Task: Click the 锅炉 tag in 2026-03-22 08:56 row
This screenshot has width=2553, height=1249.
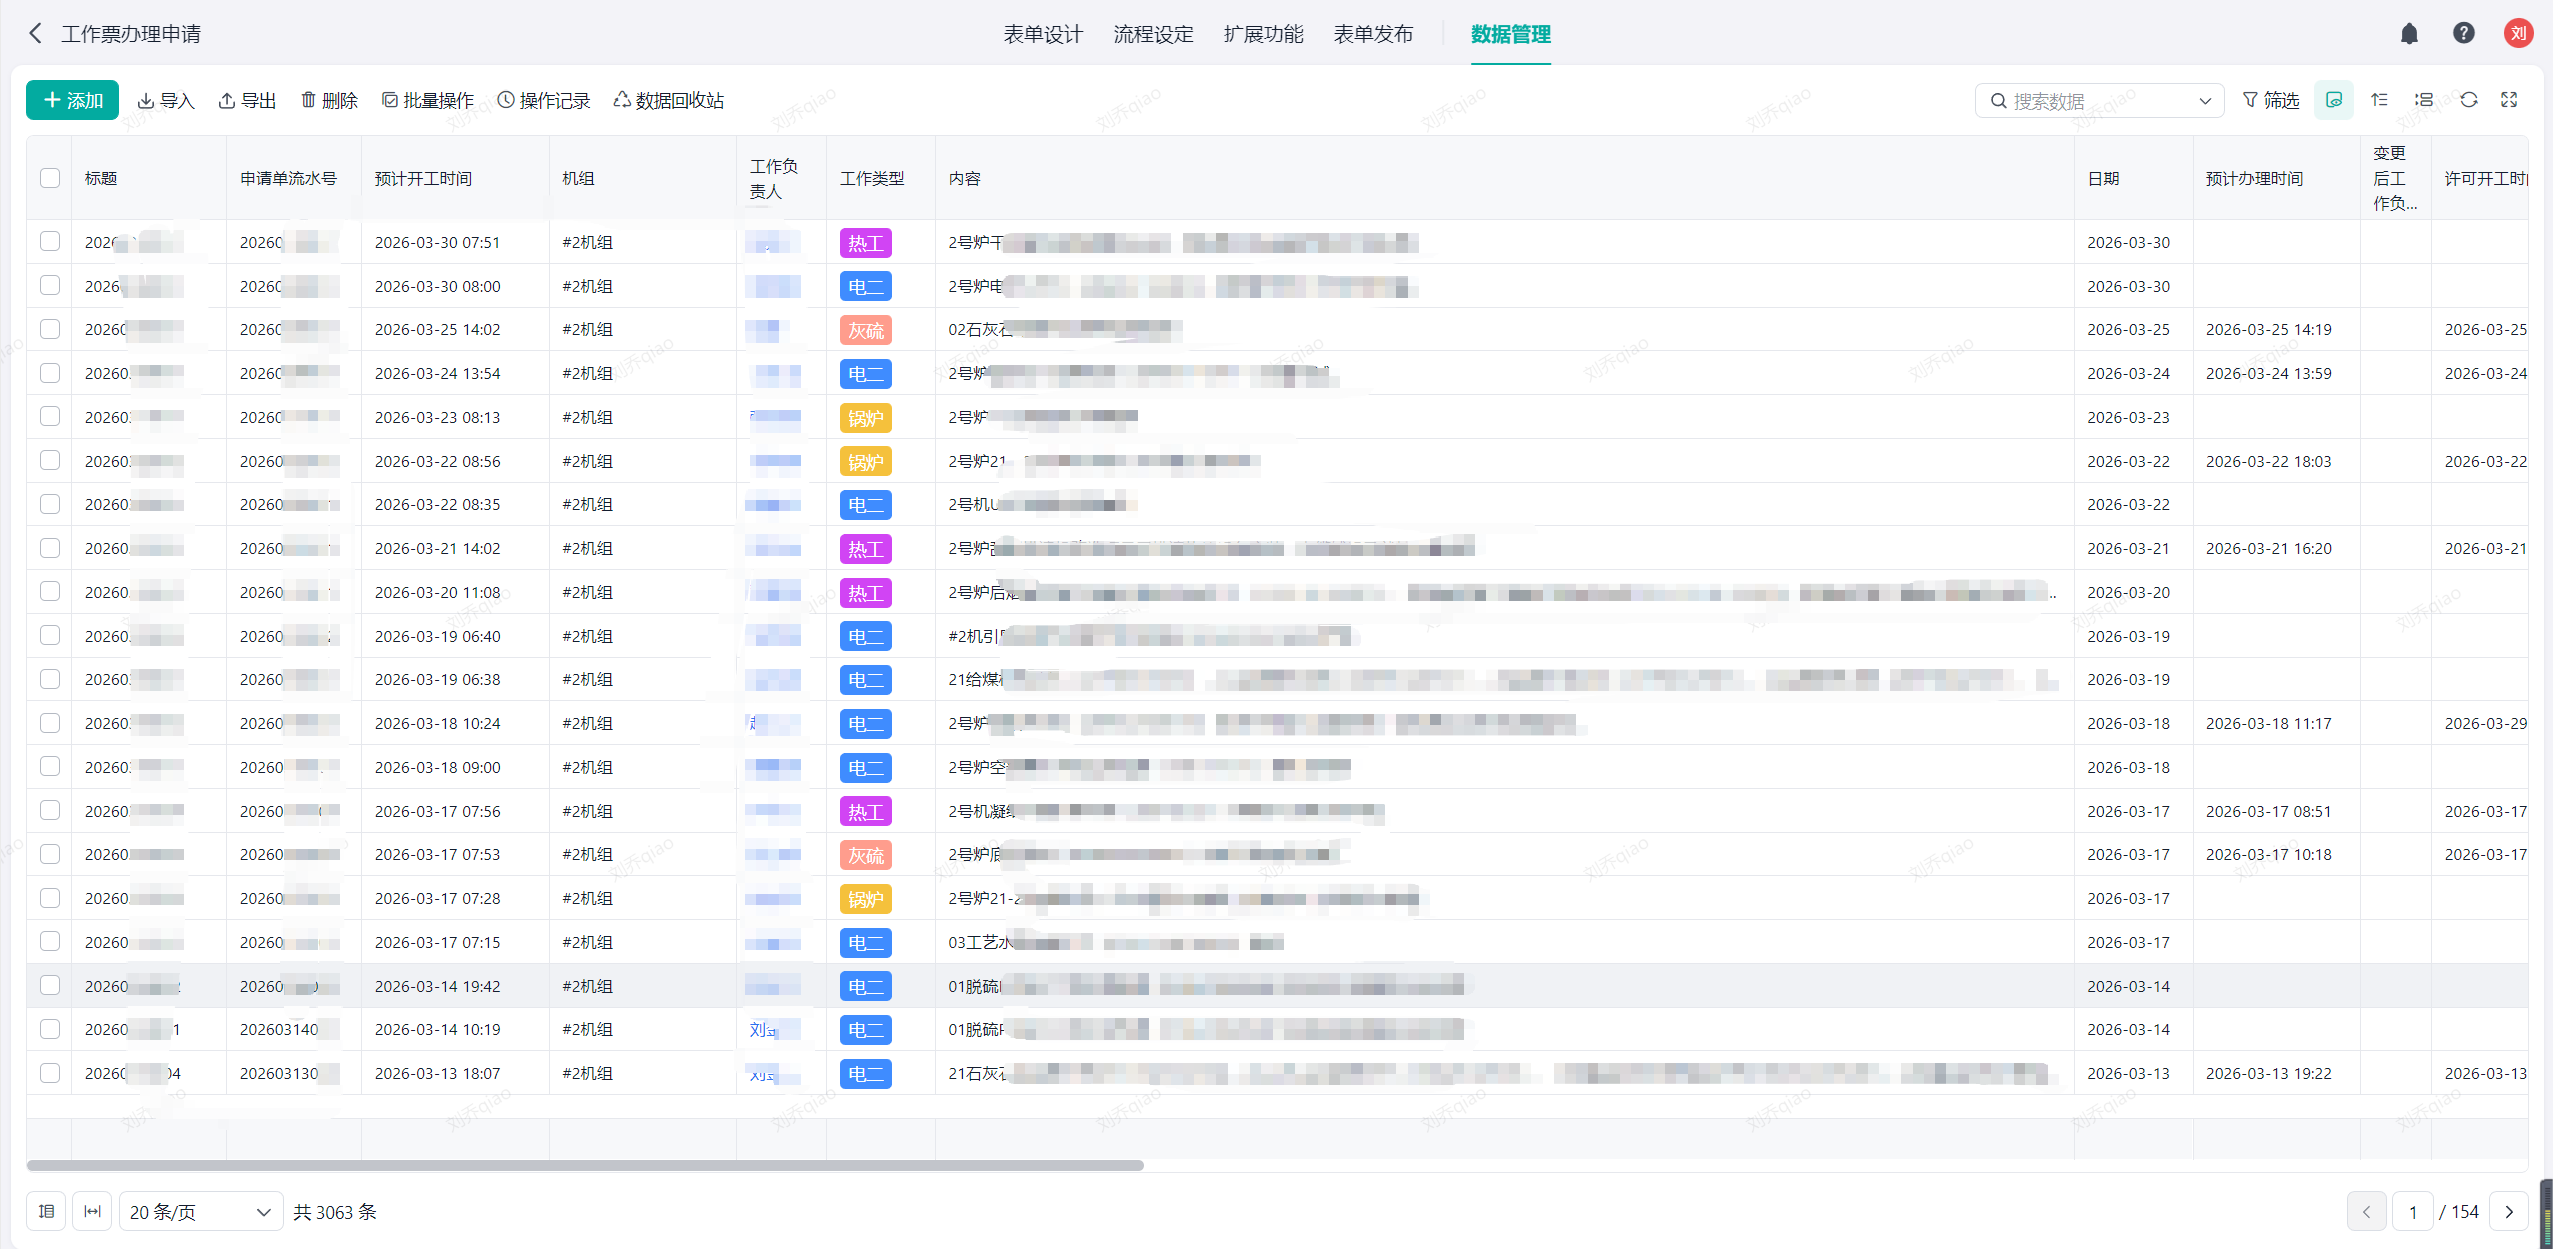Action: 865,462
